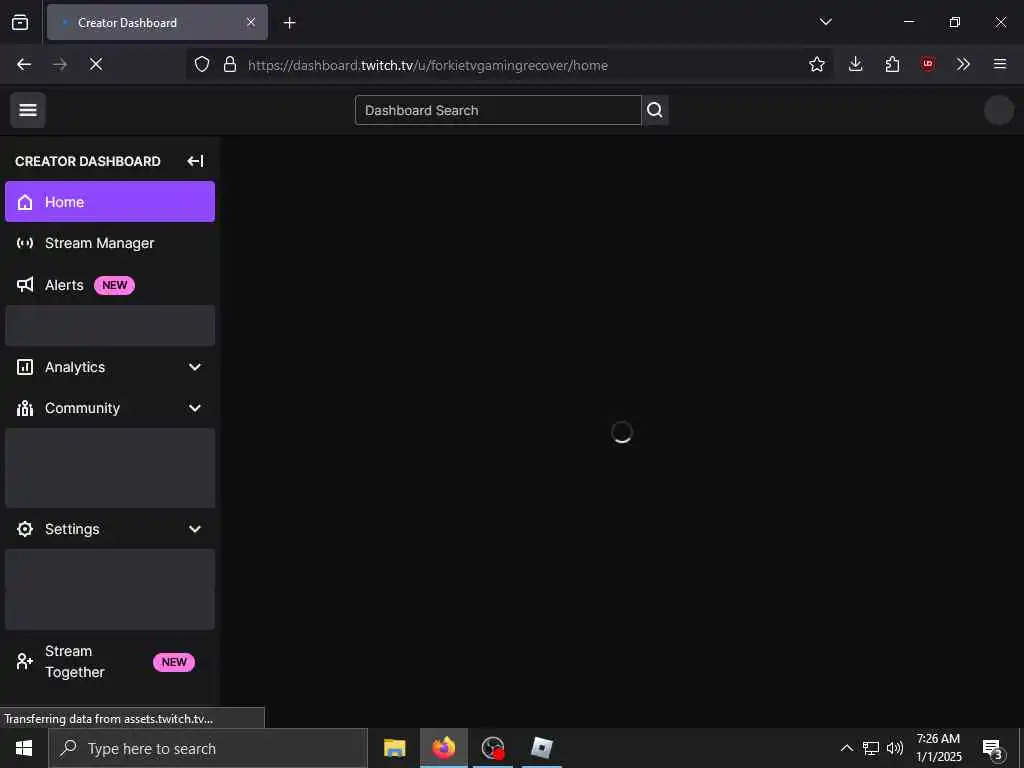Open Firefox application menu
The height and width of the screenshot is (768, 1024).
[1000, 64]
